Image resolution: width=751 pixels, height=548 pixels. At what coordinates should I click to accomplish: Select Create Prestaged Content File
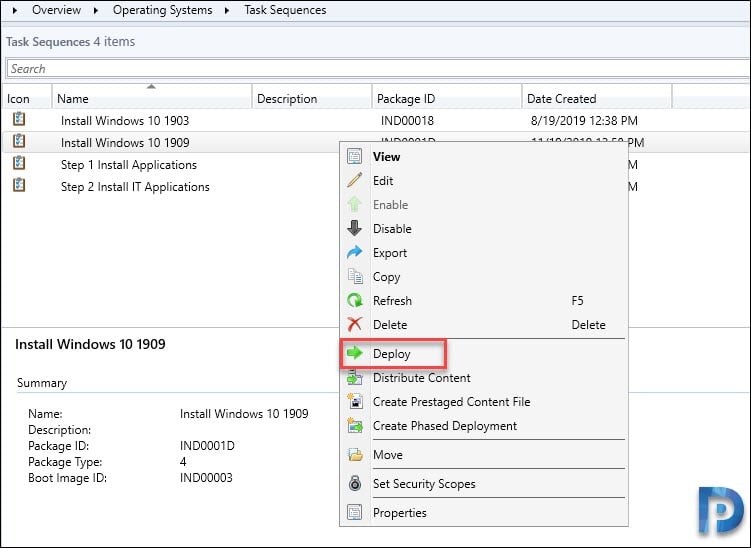click(x=484, y=401)
